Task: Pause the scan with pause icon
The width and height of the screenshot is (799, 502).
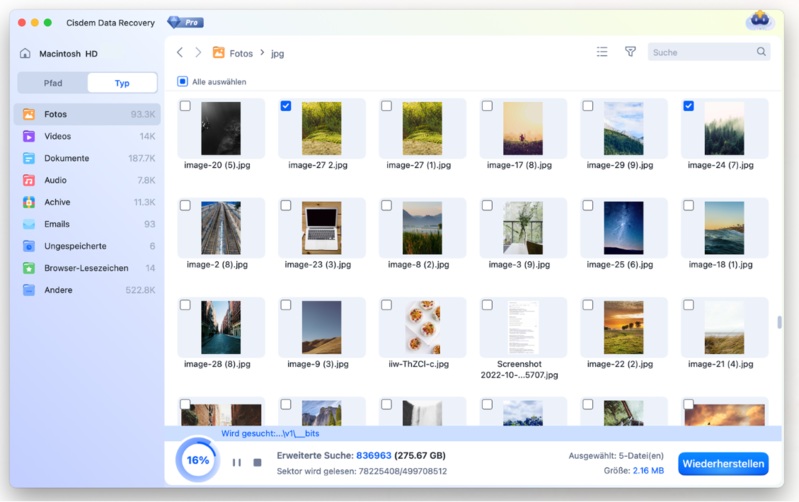Action: coord(237,462)
